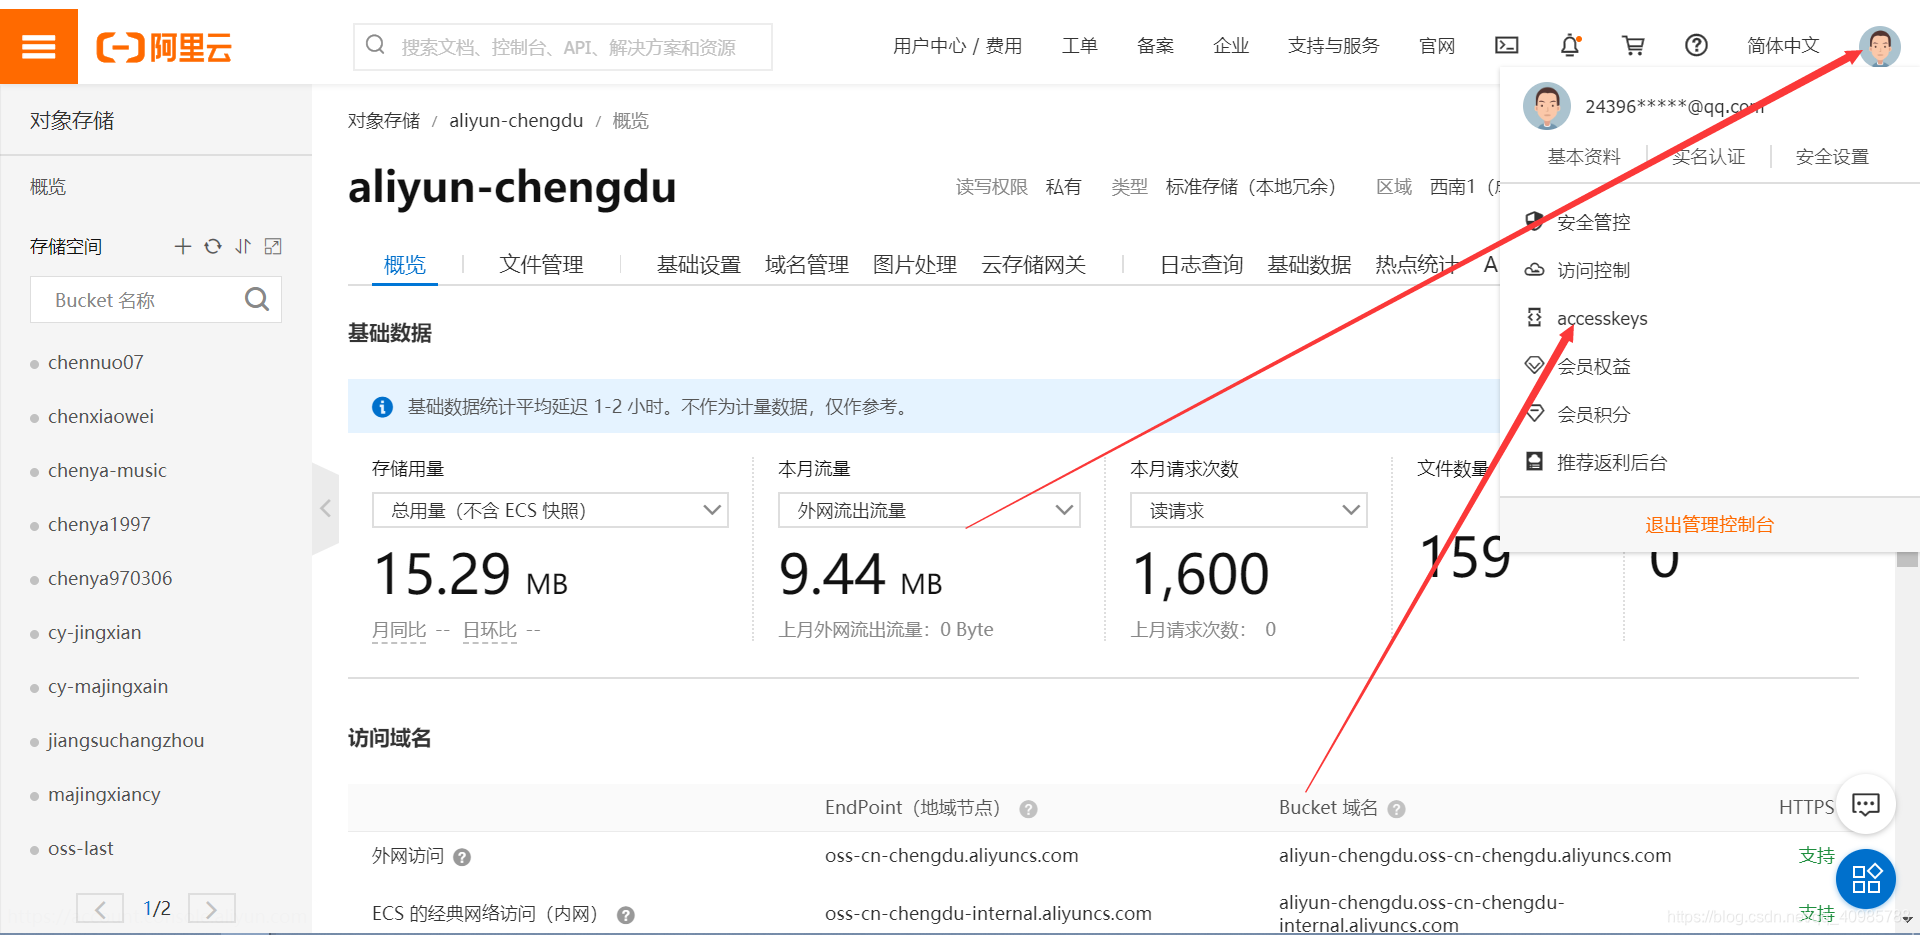Click the 安全管控 shield icon
Image resolution: width=1920 pixels, height=935 pixels.
[x=1534, y=221]
